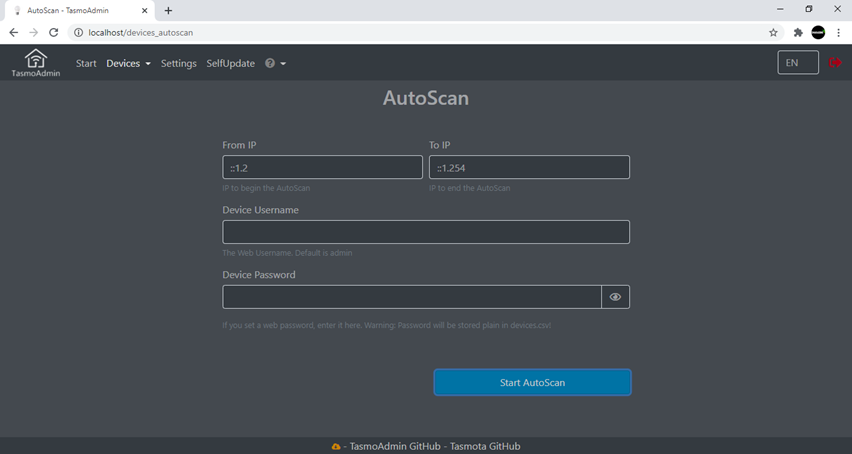
Task: Open the Tasmota GitHub link
Action: click(485, 446)
